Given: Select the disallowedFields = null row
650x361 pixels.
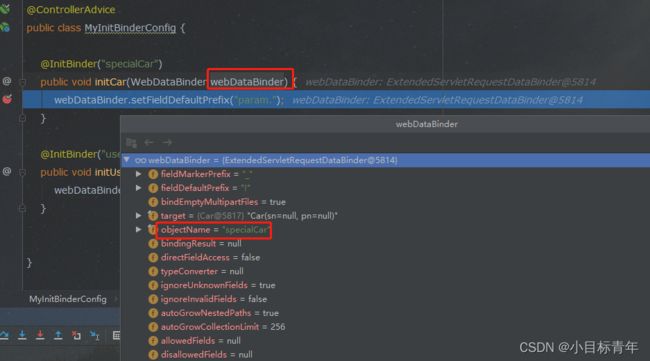Looking at the screenshot, I should (386, 354).
